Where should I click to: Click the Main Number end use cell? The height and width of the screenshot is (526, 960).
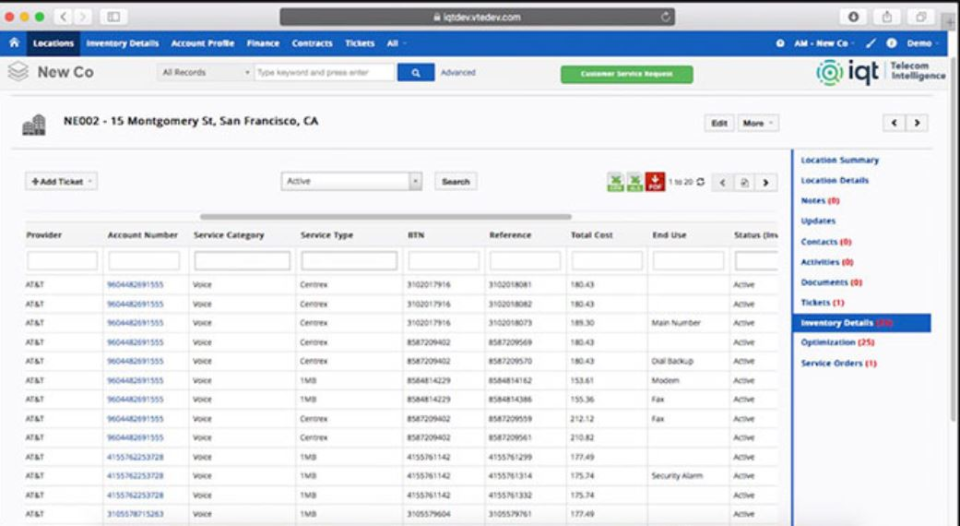(x=676, y=323)
